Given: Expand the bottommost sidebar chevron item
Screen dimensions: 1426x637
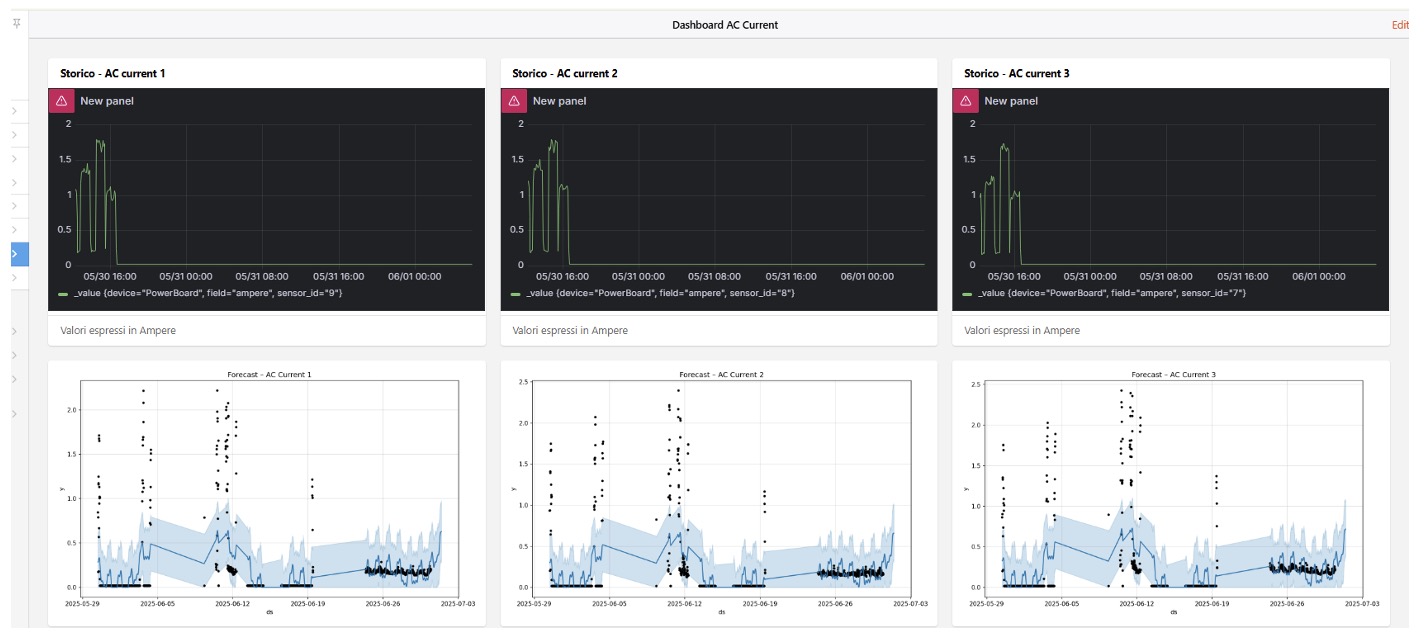Looking at the screenshot, I should [14, 414].
